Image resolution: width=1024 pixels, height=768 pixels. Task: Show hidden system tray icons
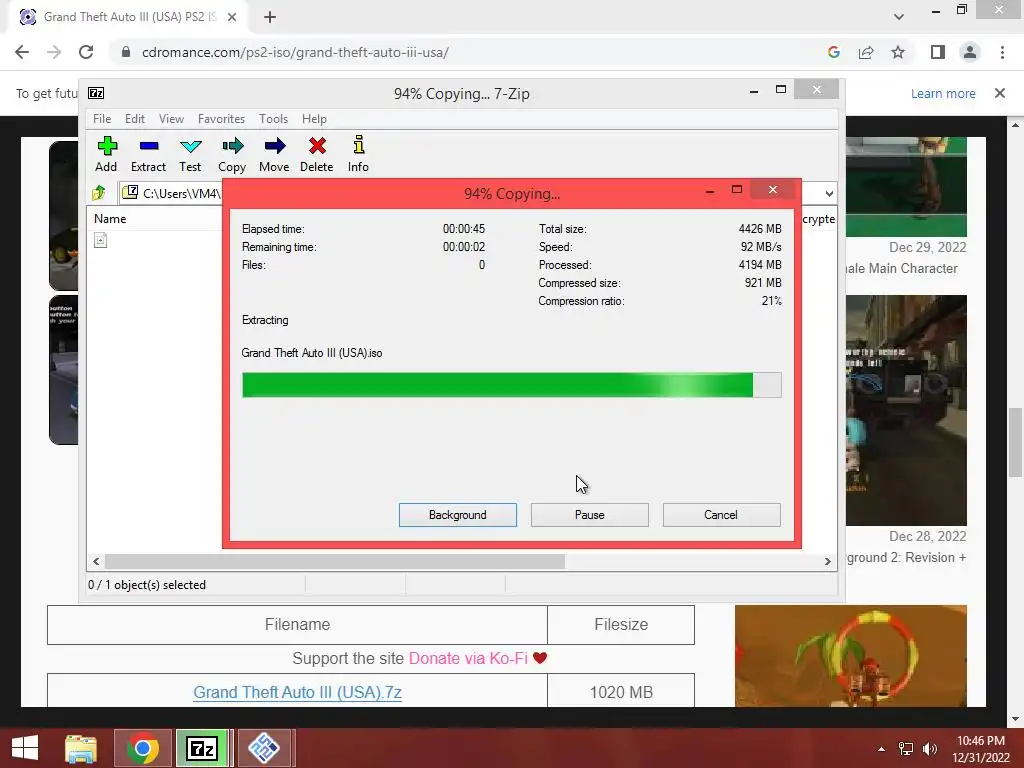tap(881, 748)
